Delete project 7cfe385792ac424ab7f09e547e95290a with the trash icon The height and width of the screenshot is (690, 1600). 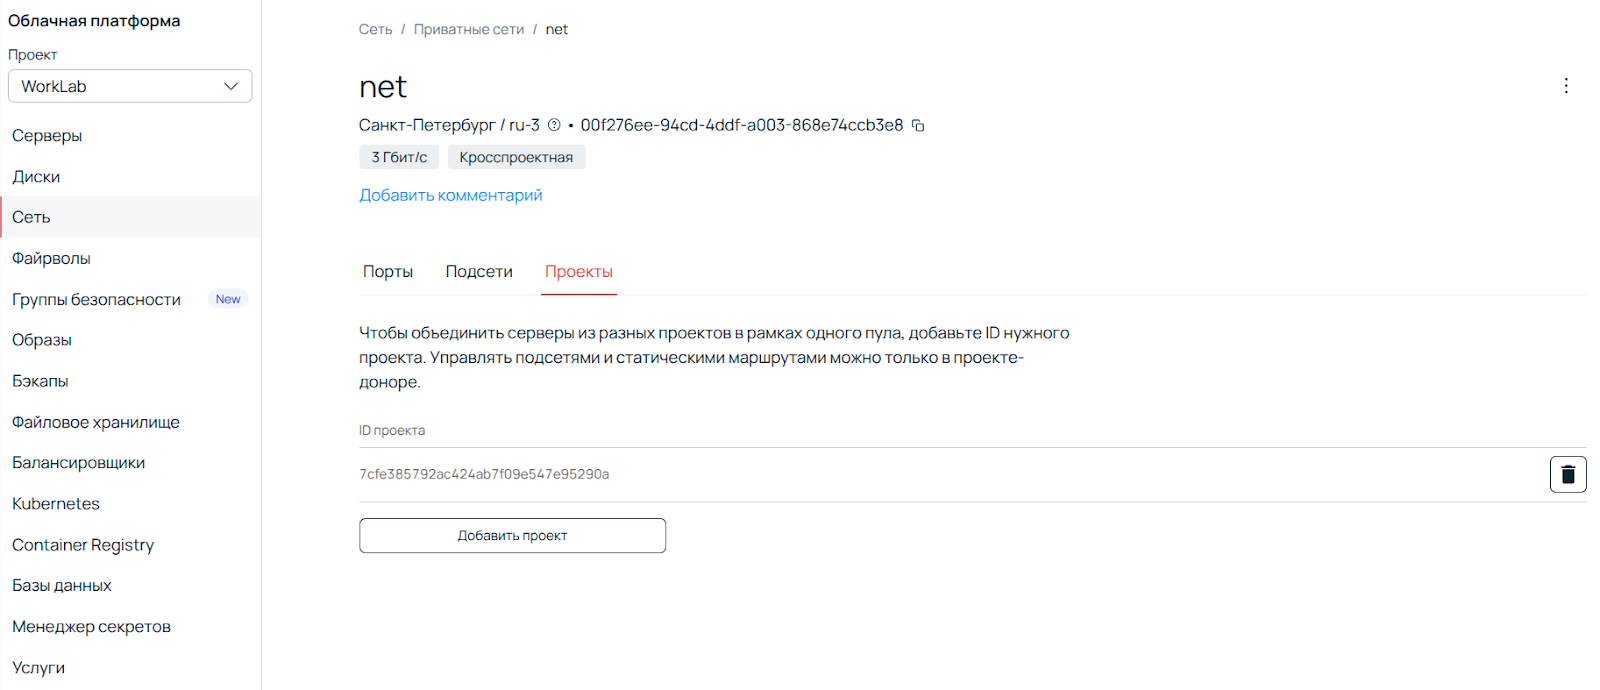(x=1568, y=474)
